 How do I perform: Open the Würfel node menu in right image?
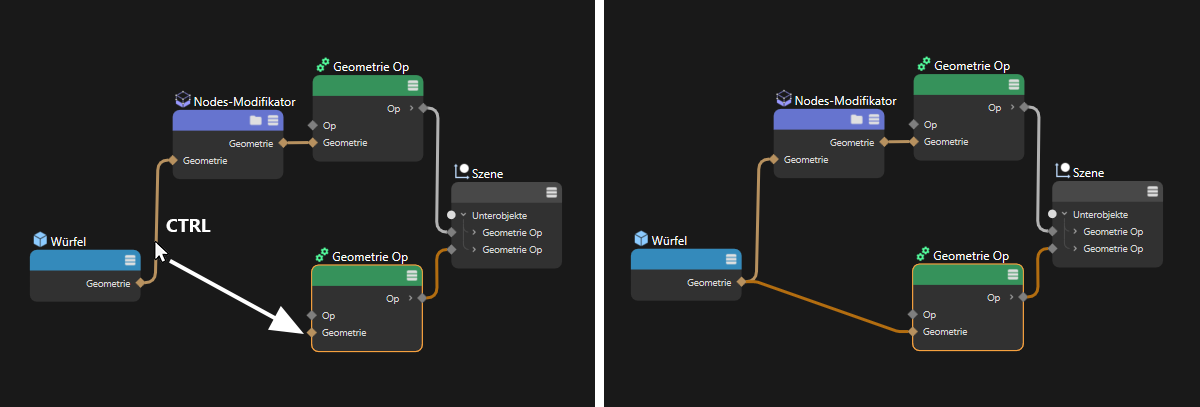tap(731, 261)
